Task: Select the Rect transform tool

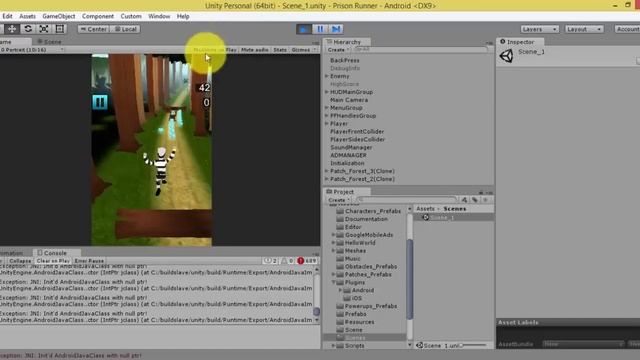Action: [60, 29]
